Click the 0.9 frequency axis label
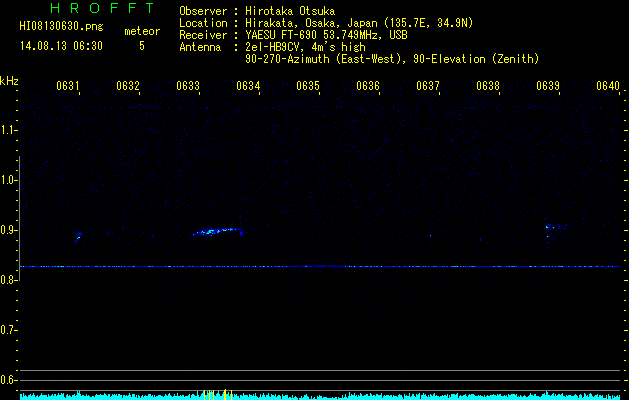 (8, 230)
